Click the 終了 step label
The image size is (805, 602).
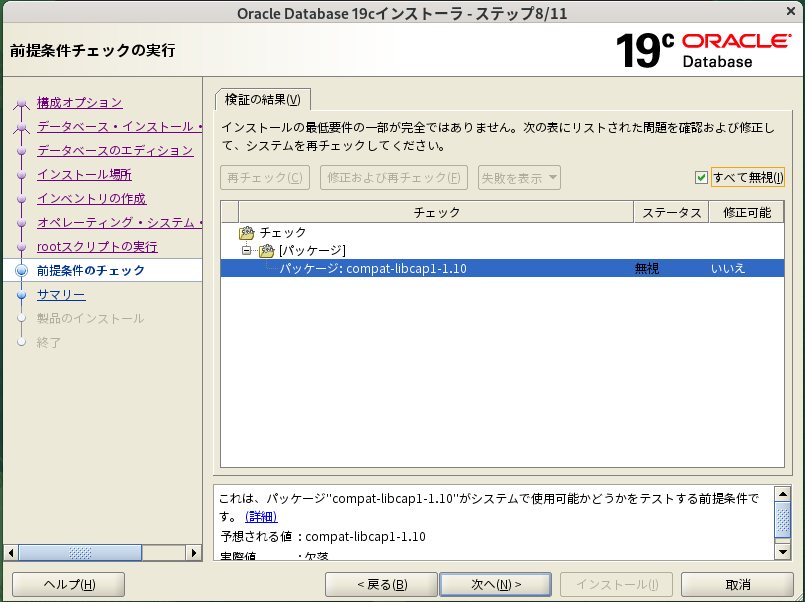(x=49, y=343)
